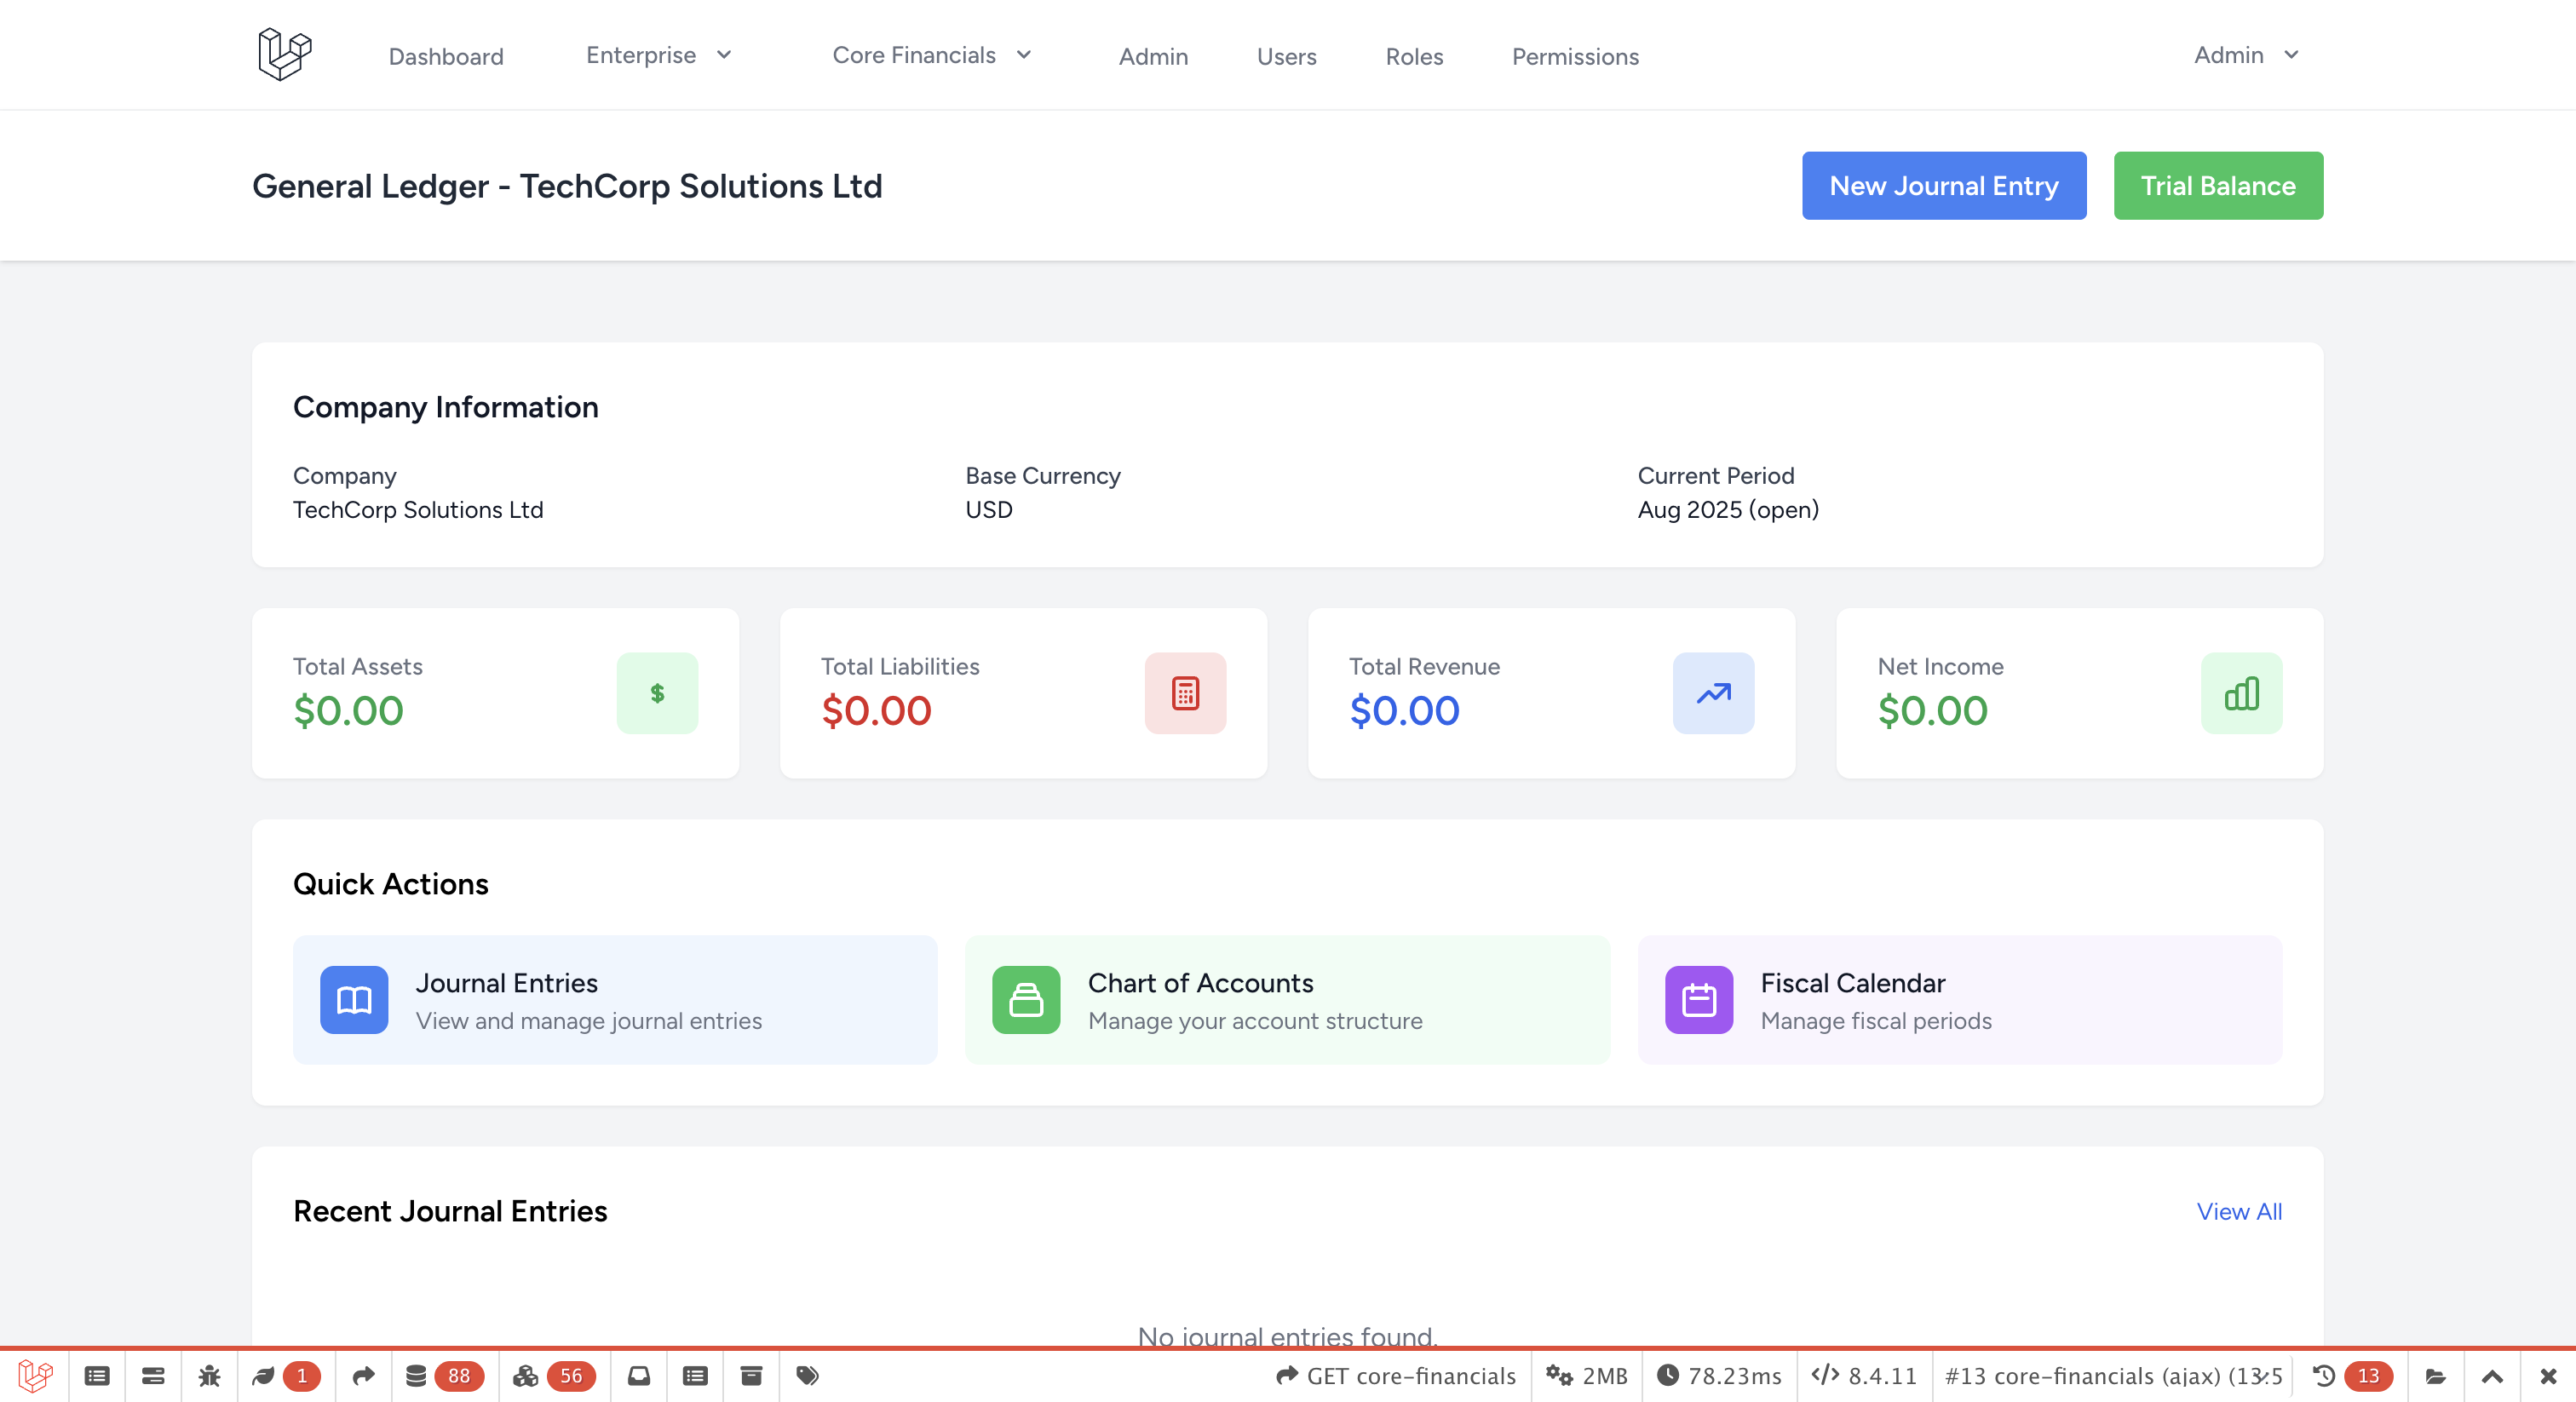Open the debugbar Messages list icon
This screenshot has width=2576, height=1402.
(x=97, y=1376)
